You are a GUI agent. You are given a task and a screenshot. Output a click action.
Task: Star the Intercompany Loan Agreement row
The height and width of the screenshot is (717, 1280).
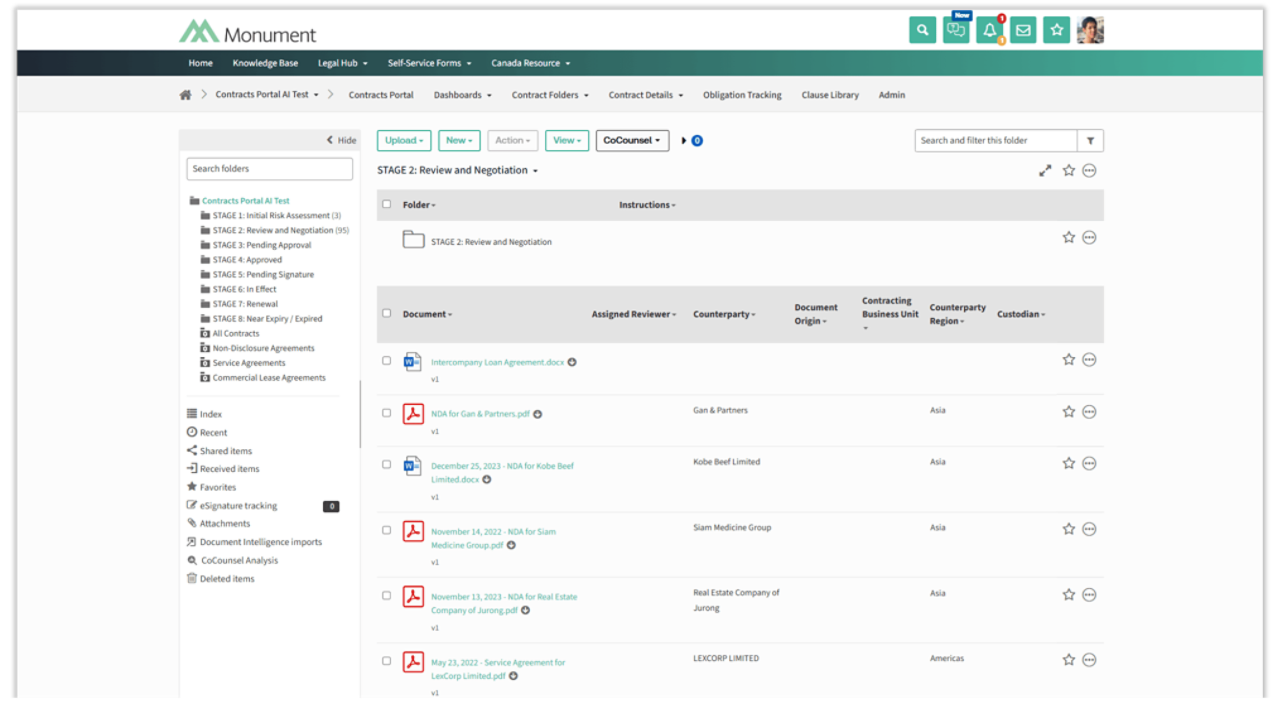(x=1068, y=360)
